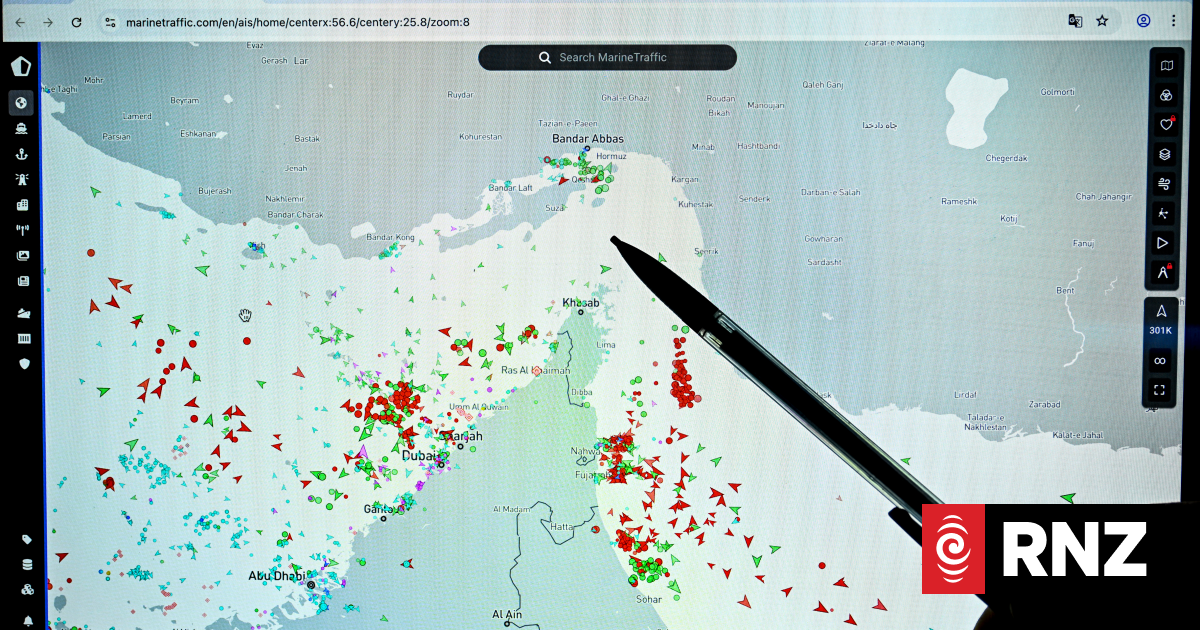The width and height of the screenshot is (1200, 630).
Task: Open the notifications bell icon
Action: pos(27,621)
